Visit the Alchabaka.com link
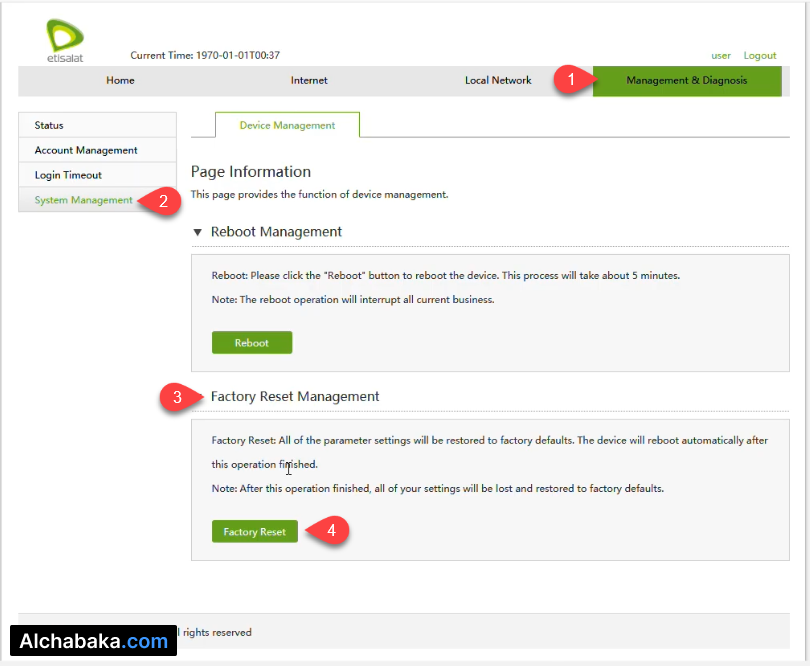 pos(94,641)
